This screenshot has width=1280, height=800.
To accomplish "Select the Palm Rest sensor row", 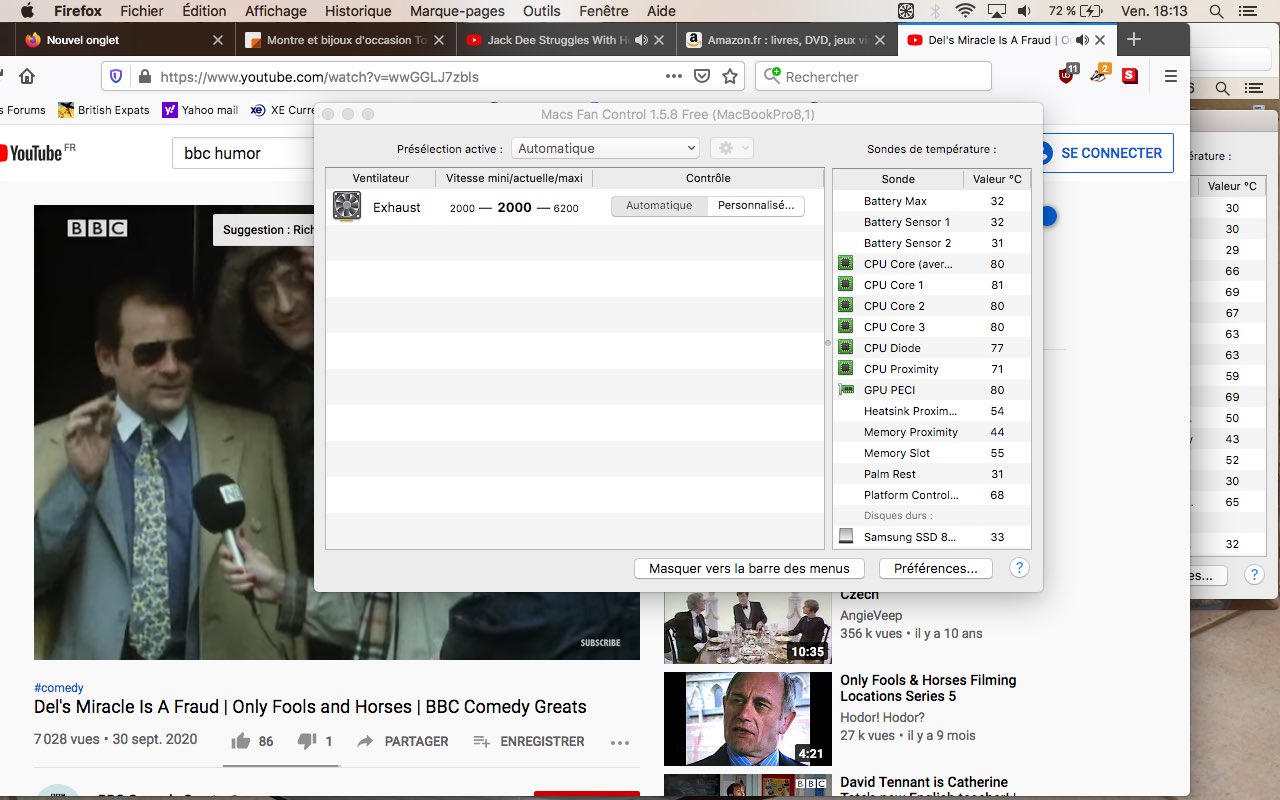I will pyautogui.click(x=932, y=474).
